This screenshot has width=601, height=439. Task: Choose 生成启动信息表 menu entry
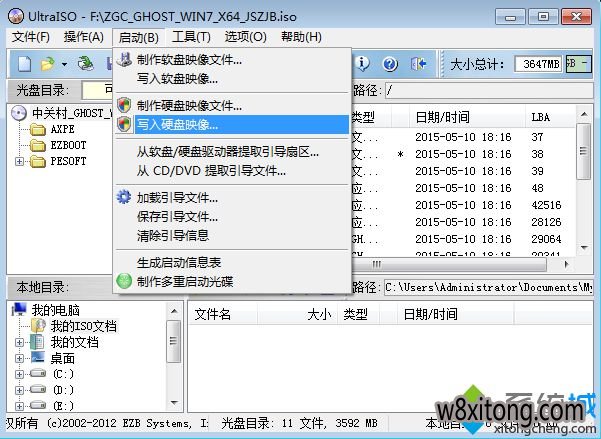tap(232, 263)
